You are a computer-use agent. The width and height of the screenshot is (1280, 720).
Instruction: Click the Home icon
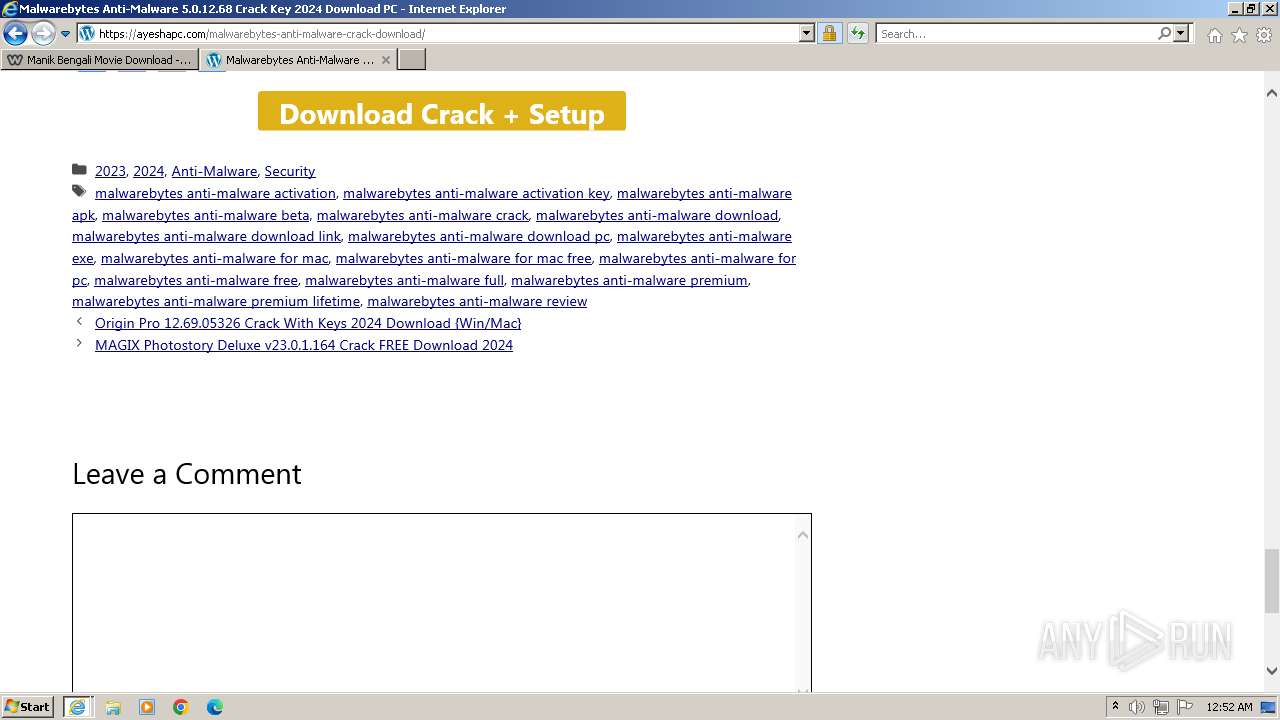pos(1214,35)
